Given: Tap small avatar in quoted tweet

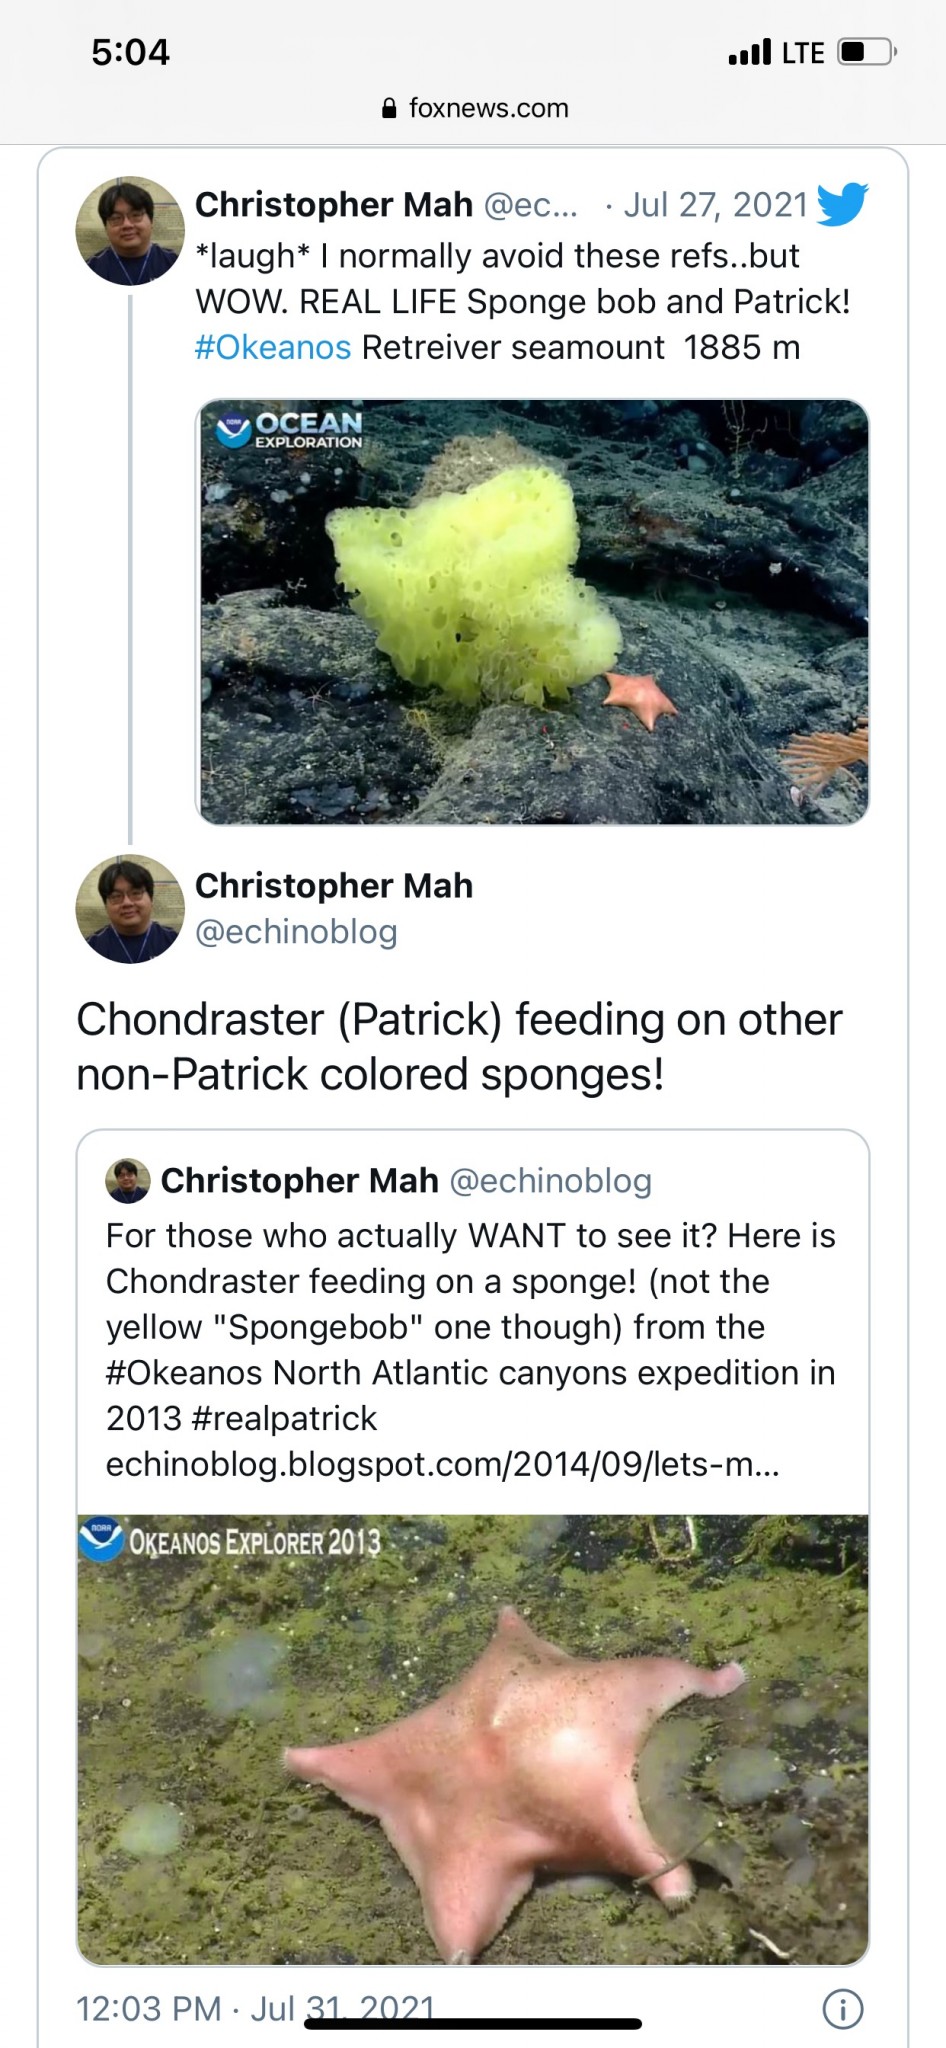Looking at the screenshot, I should [x=128, y=1181].
